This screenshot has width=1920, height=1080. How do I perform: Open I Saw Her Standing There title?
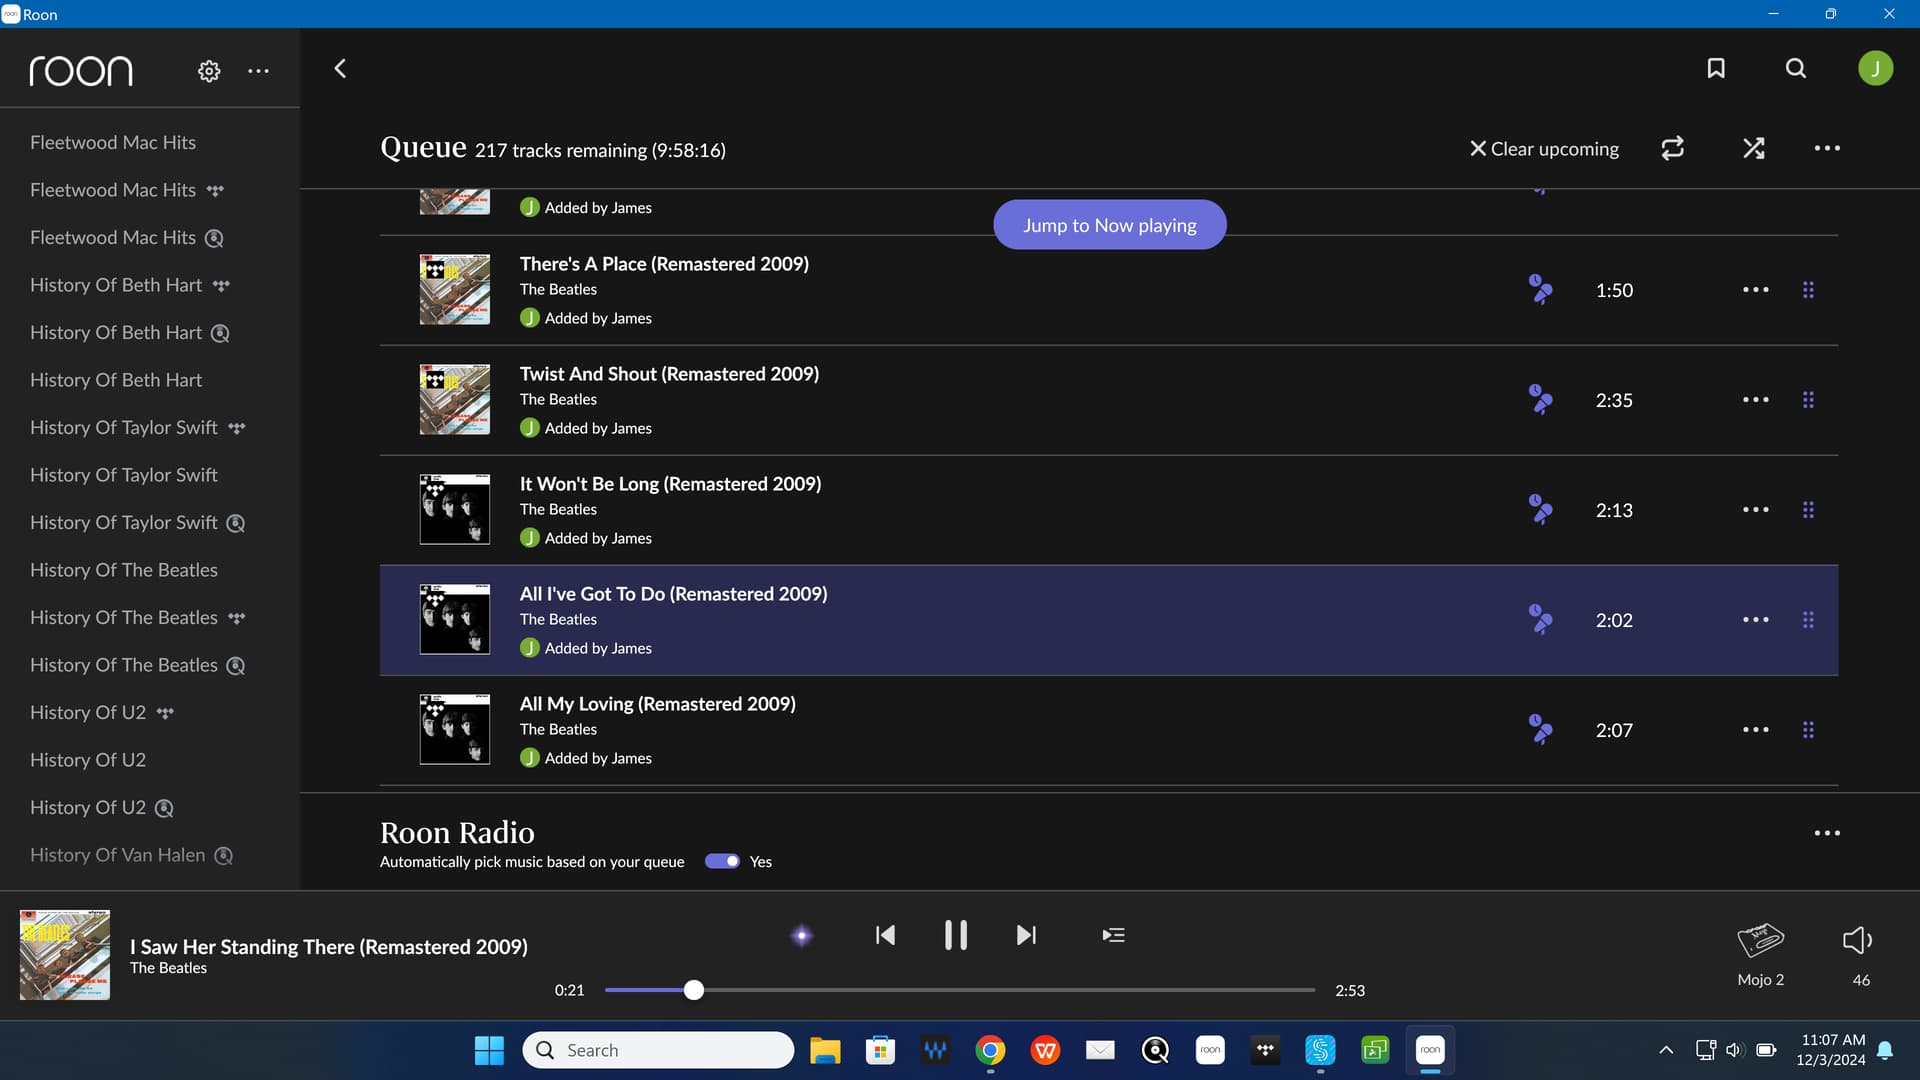coord(329,946)
